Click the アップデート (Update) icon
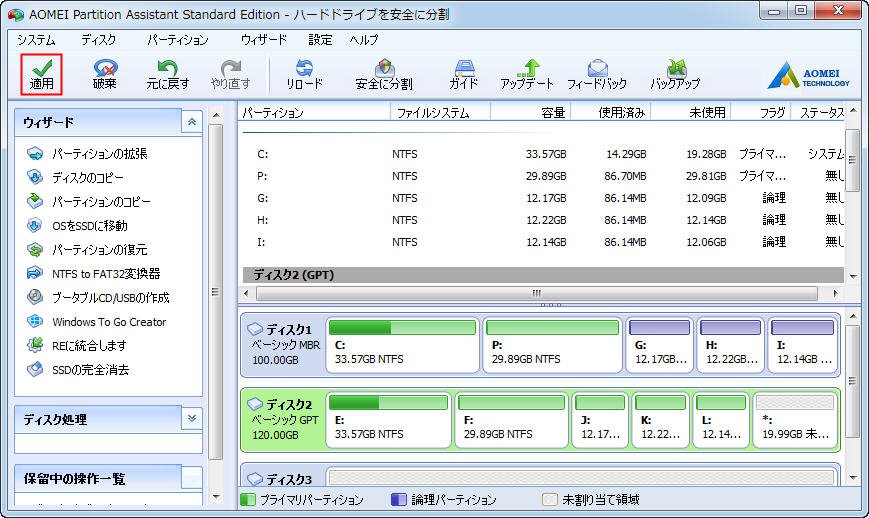Screen dimensions: 869x518 coord(526,74)
